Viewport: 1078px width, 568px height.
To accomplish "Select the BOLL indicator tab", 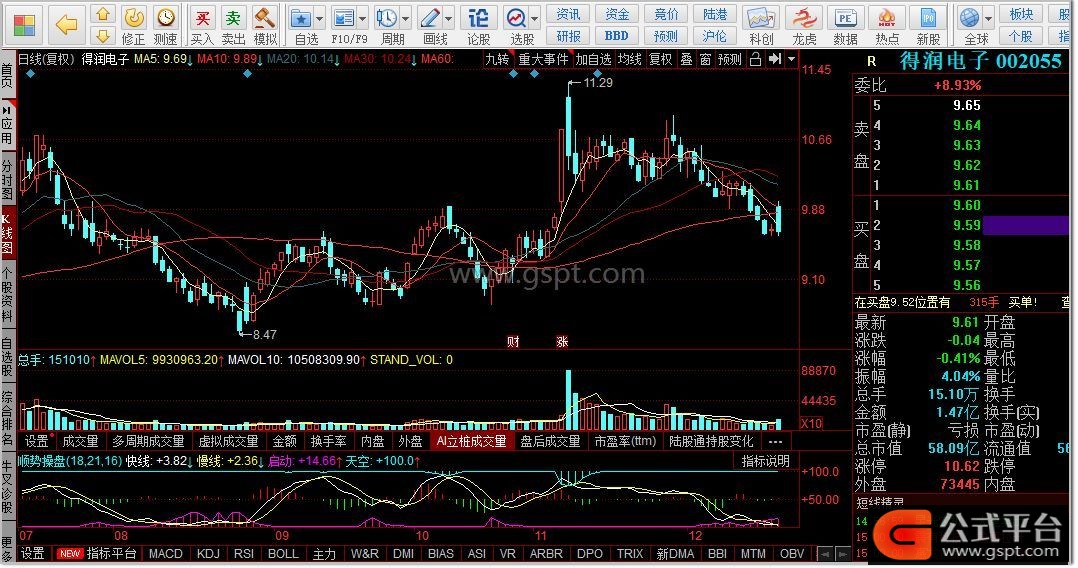I will point(283,554).
